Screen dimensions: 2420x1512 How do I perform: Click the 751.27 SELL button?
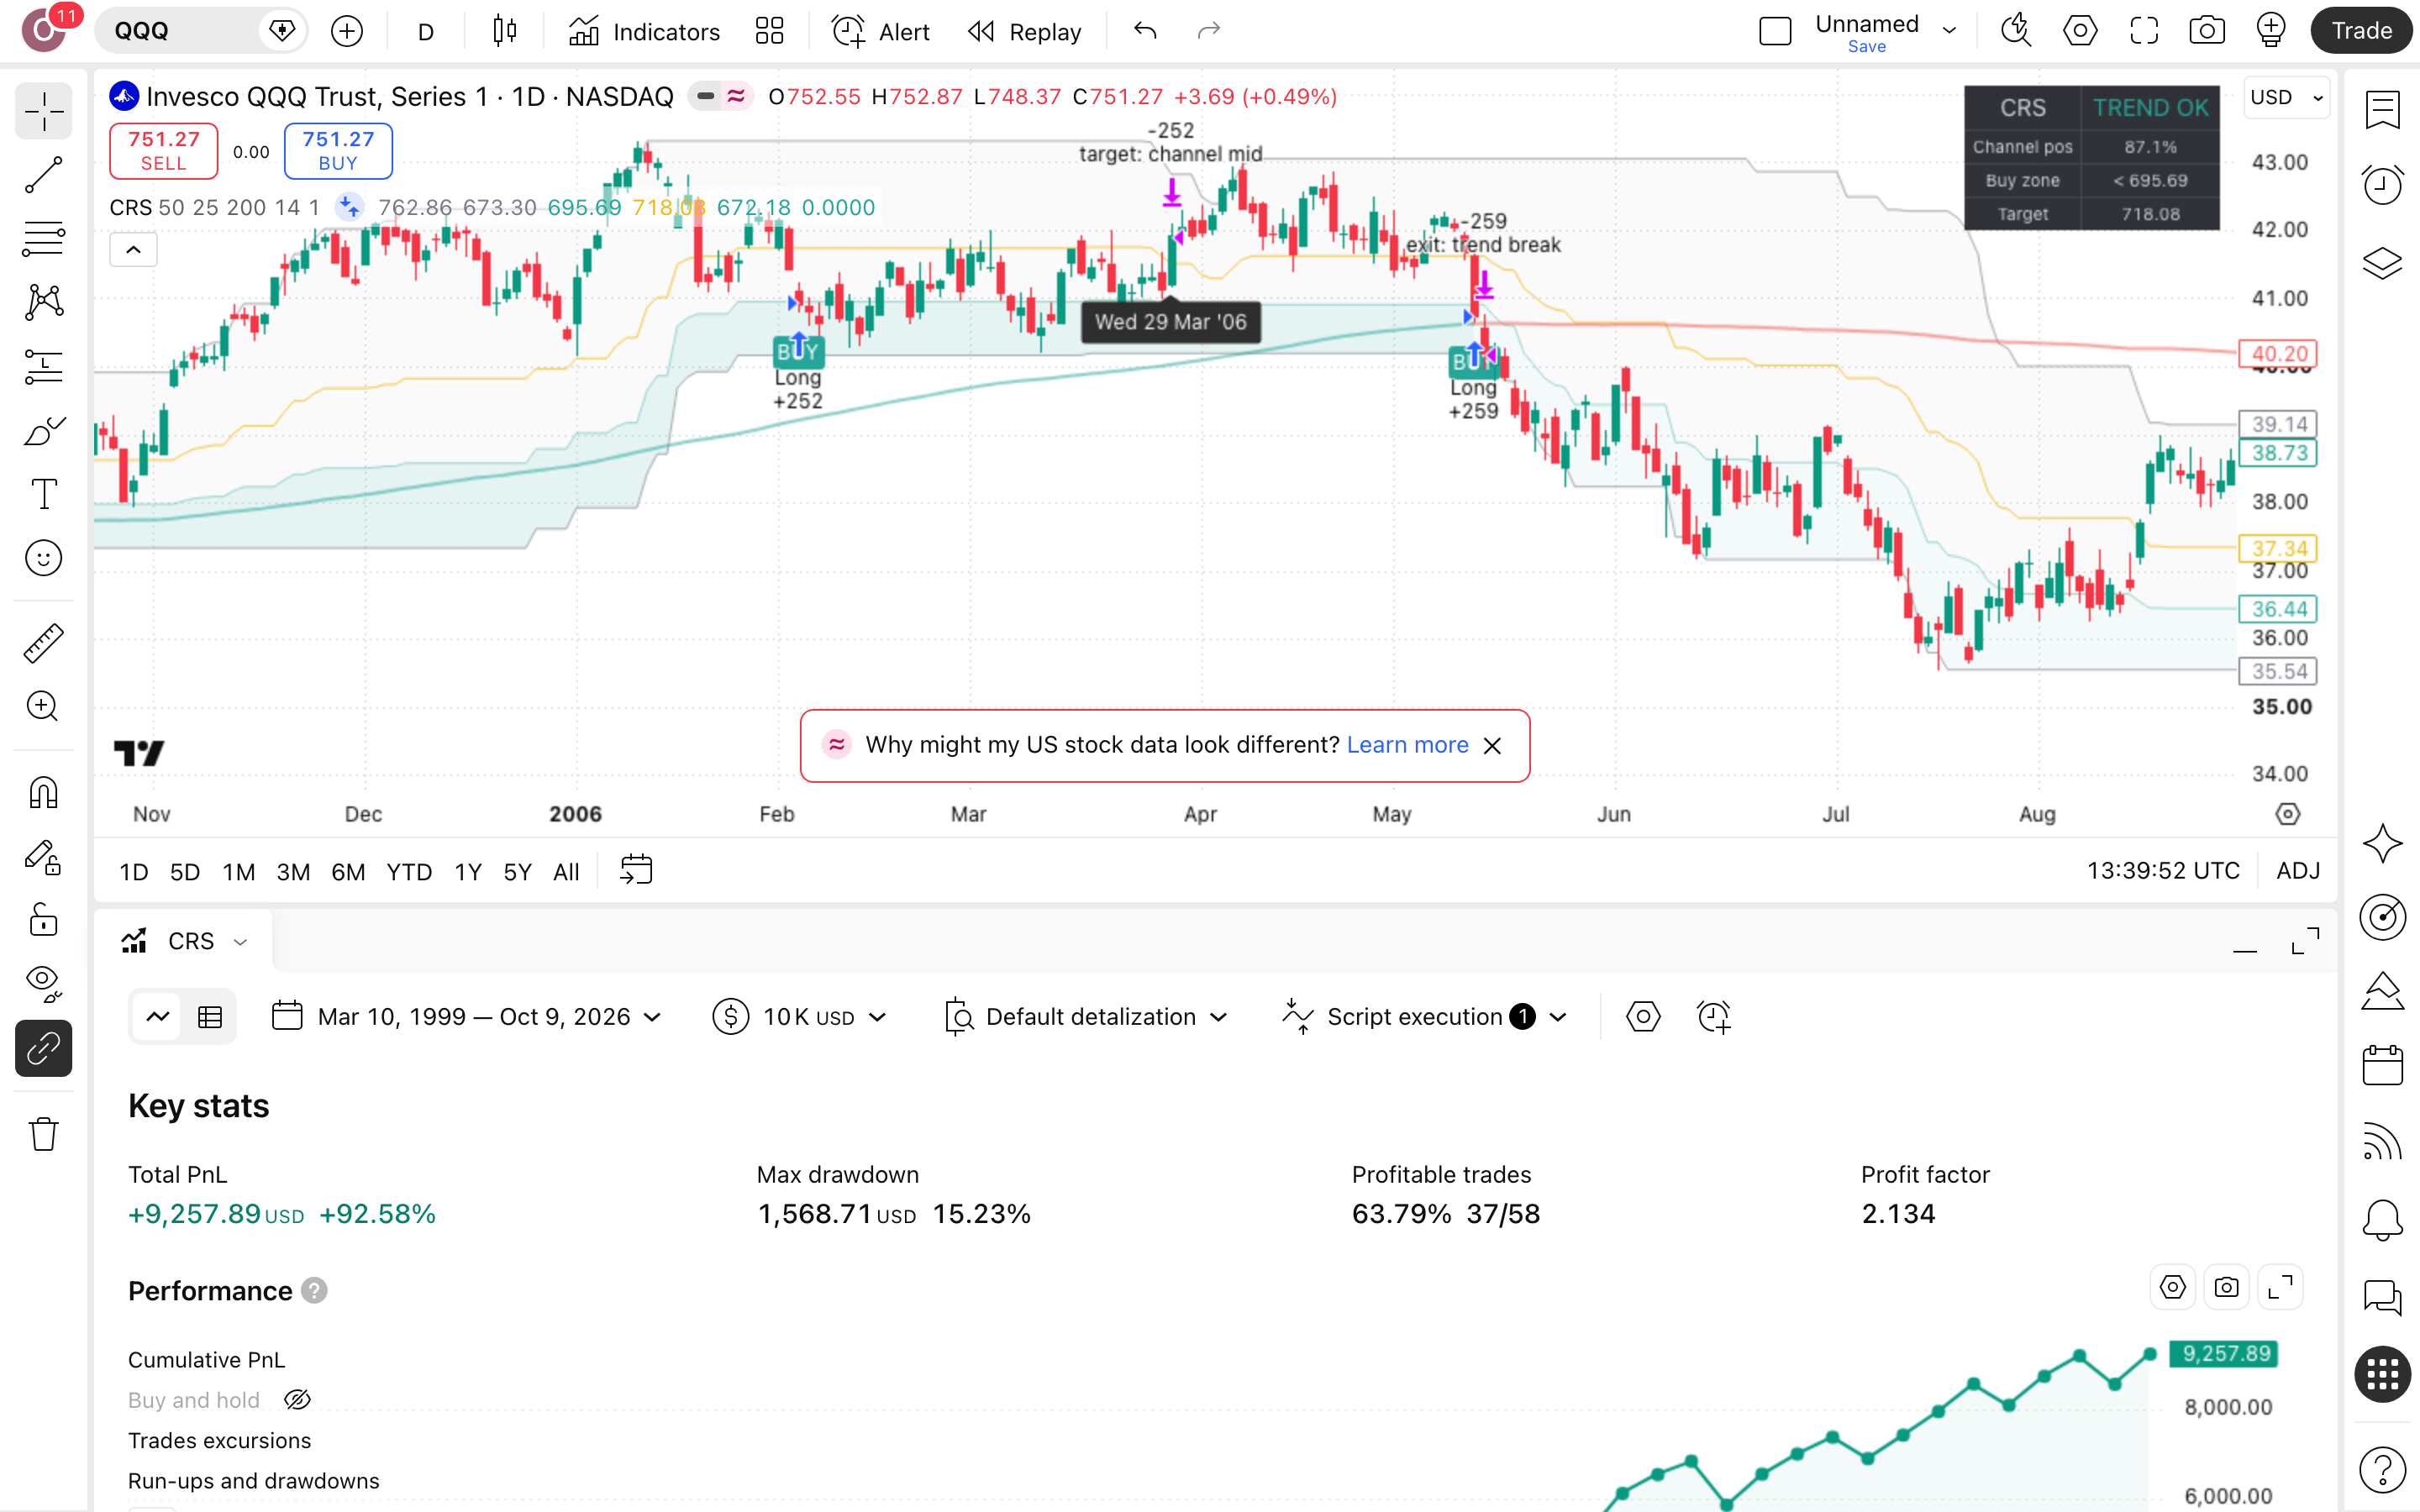tap(163, 151)
